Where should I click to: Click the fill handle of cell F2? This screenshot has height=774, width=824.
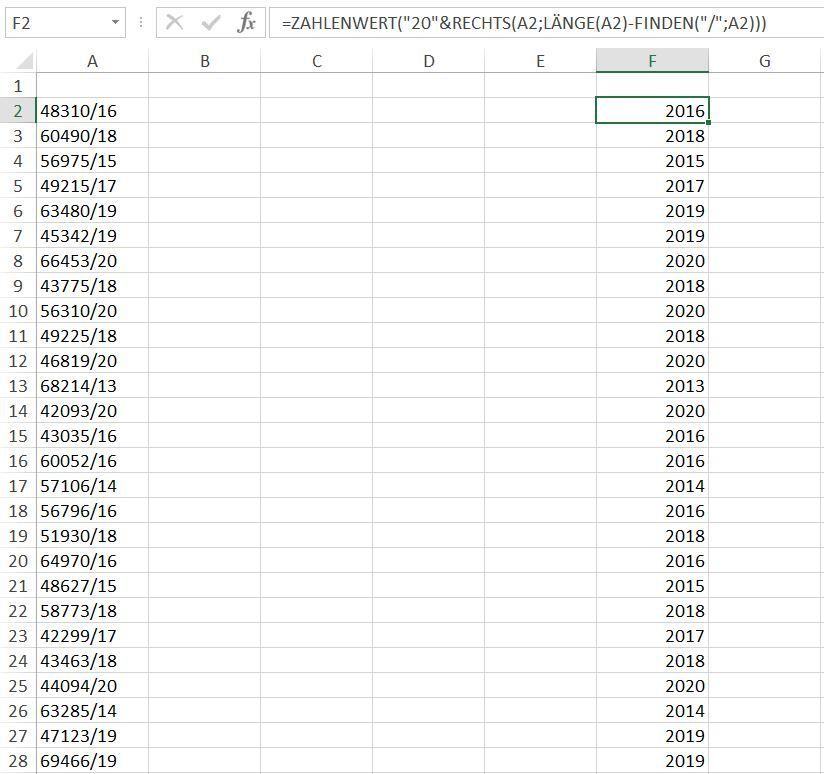point(708,122)
